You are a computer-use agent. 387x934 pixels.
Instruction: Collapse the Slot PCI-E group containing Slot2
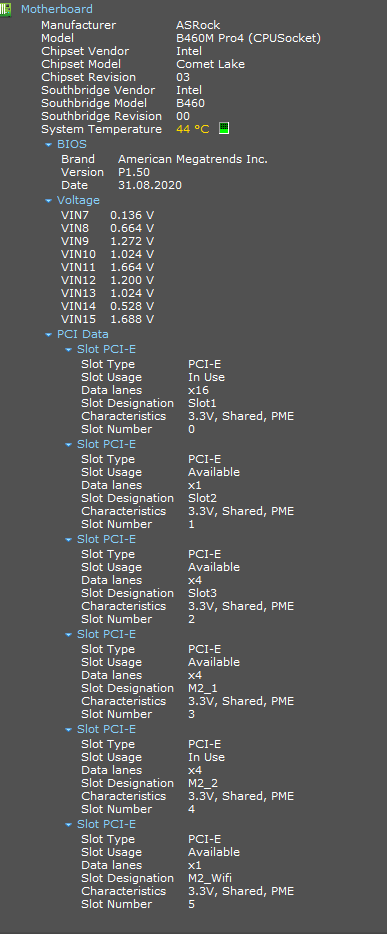click(x=68, y=444)
